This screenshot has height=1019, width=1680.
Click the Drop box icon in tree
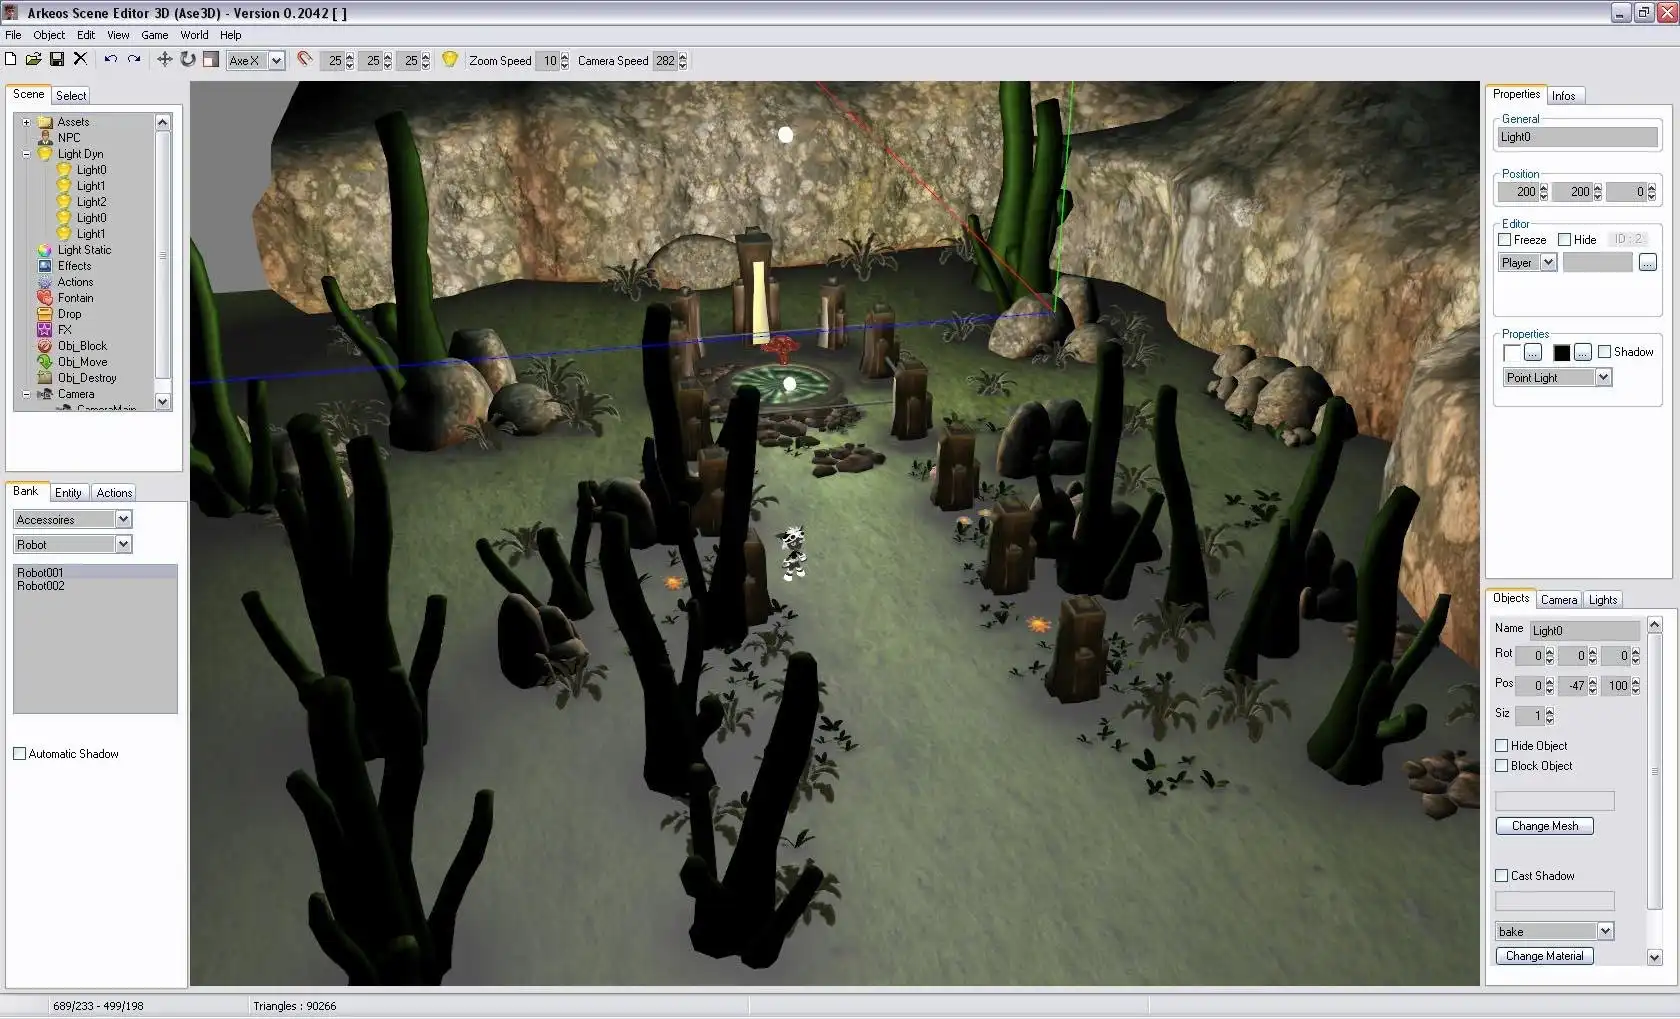45,314
